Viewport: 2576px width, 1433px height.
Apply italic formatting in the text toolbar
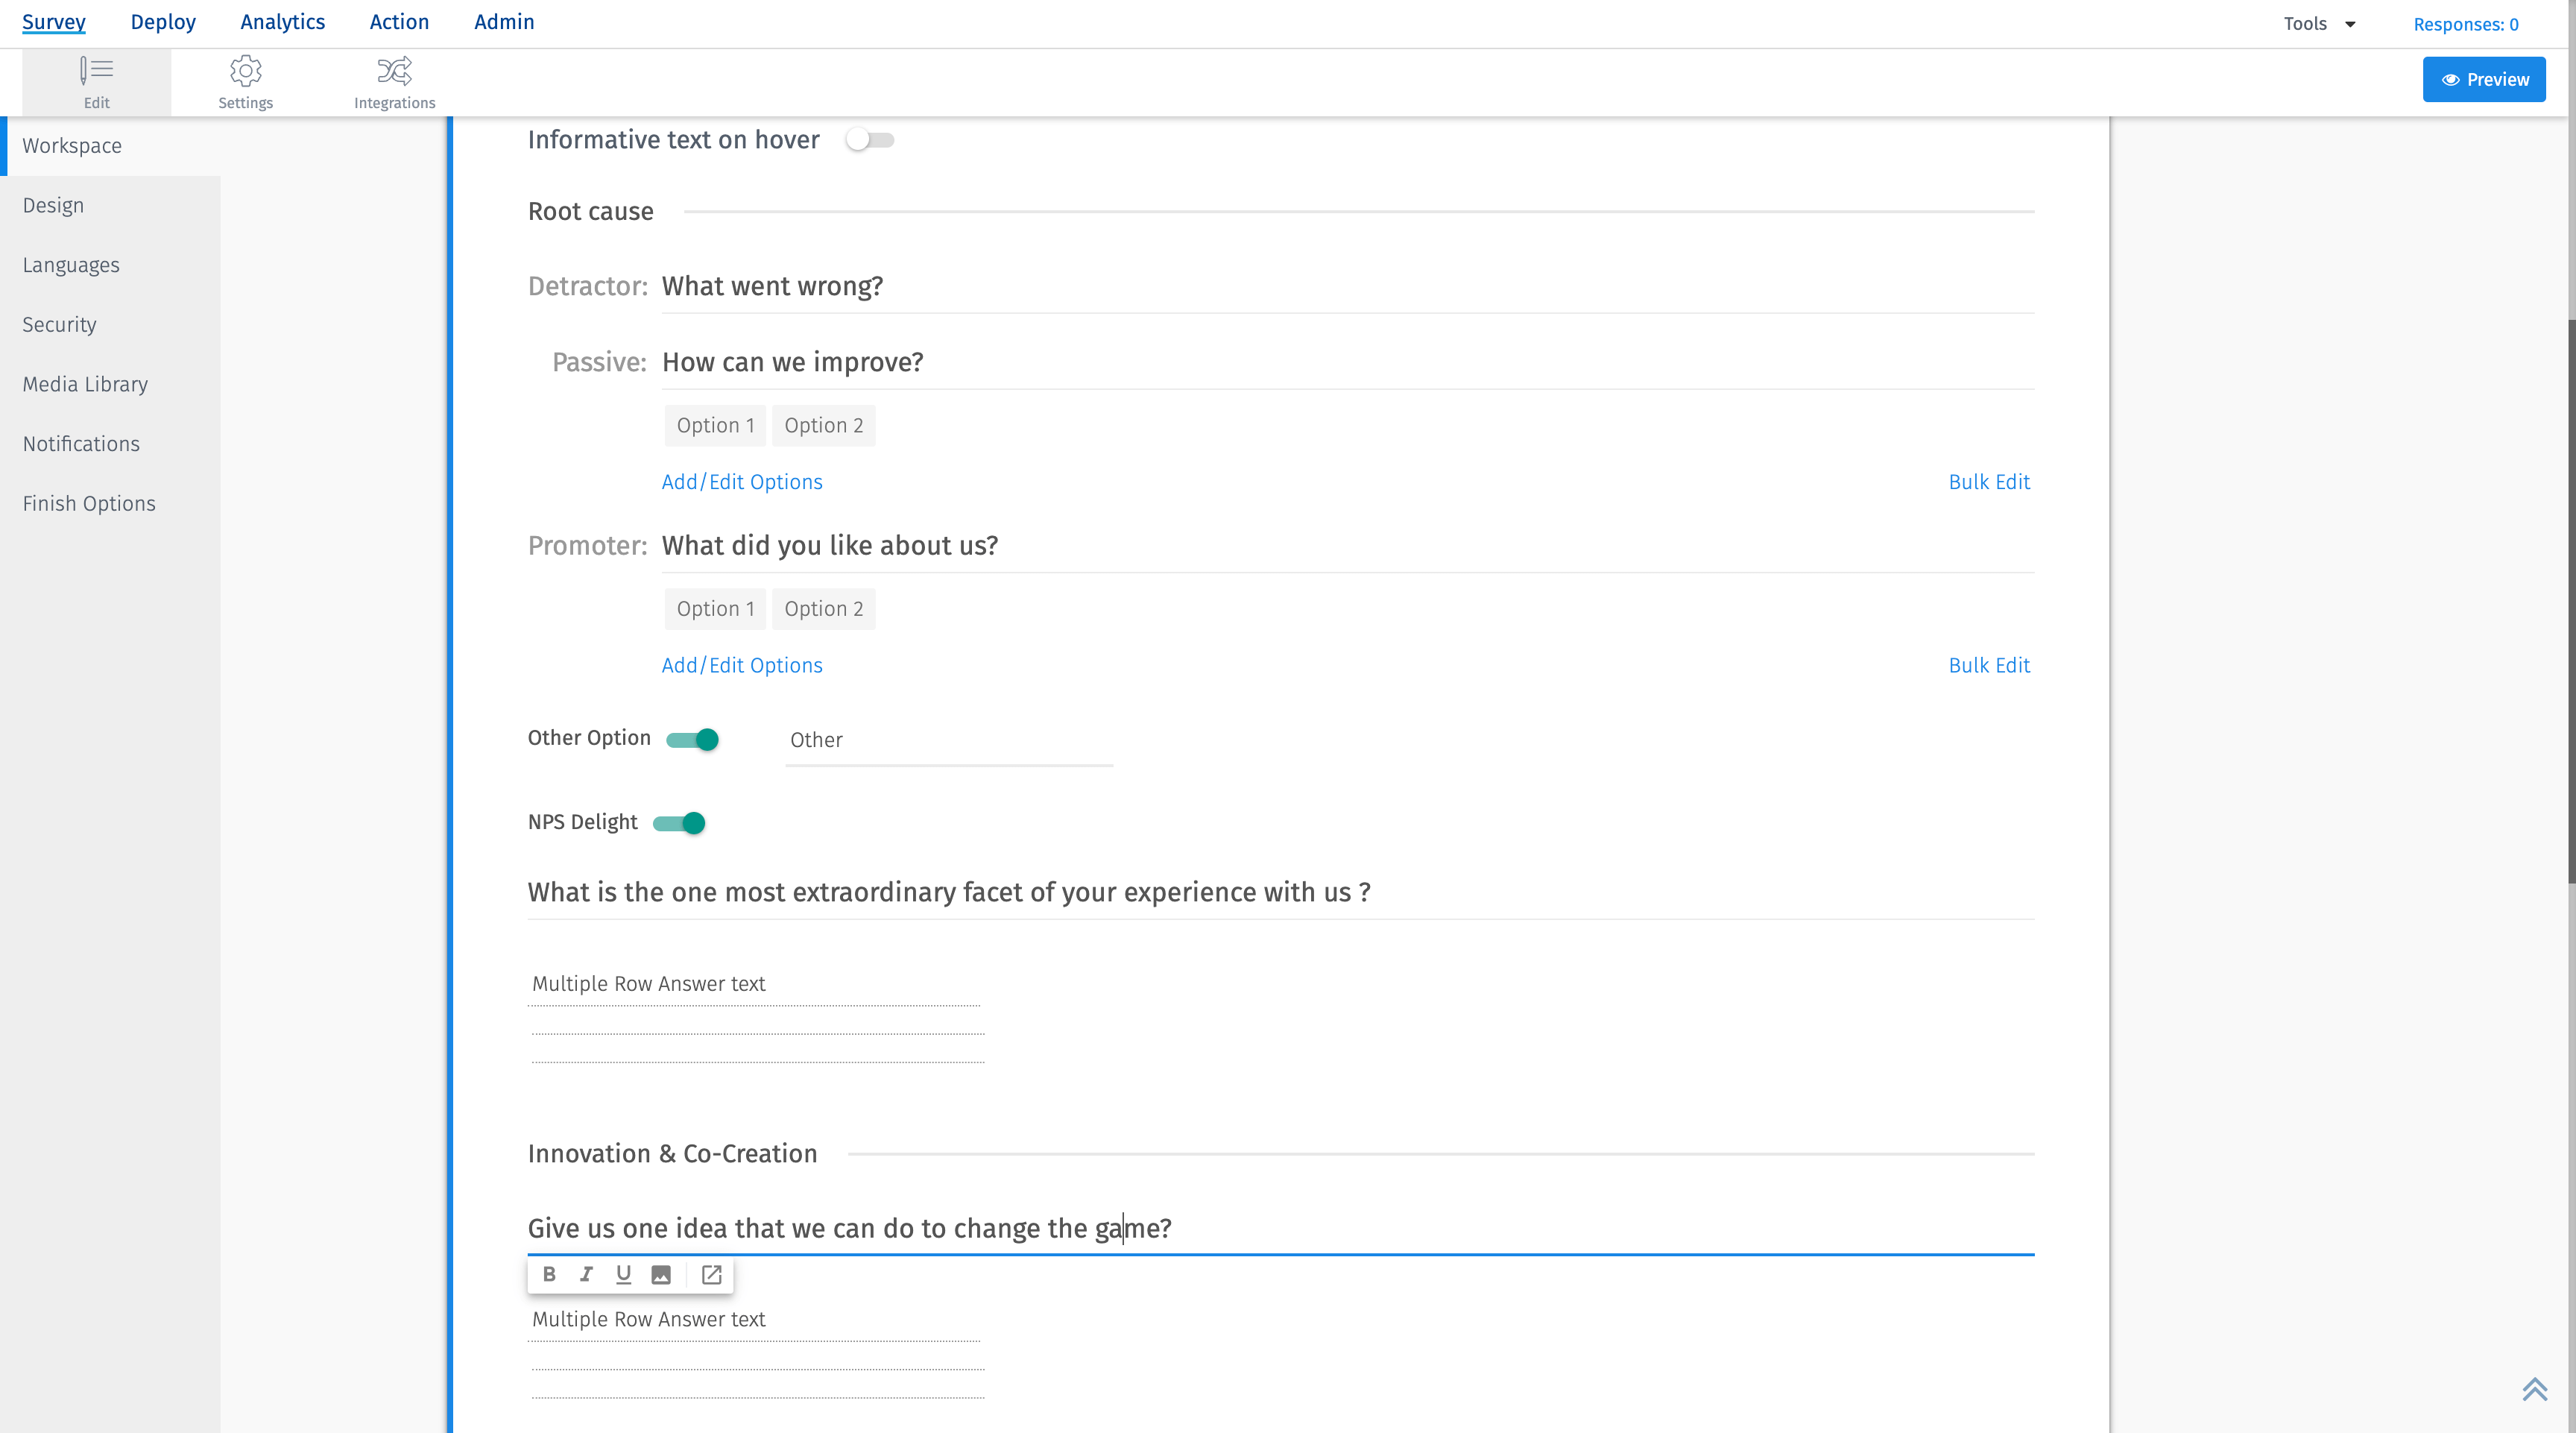point(586,1274)
